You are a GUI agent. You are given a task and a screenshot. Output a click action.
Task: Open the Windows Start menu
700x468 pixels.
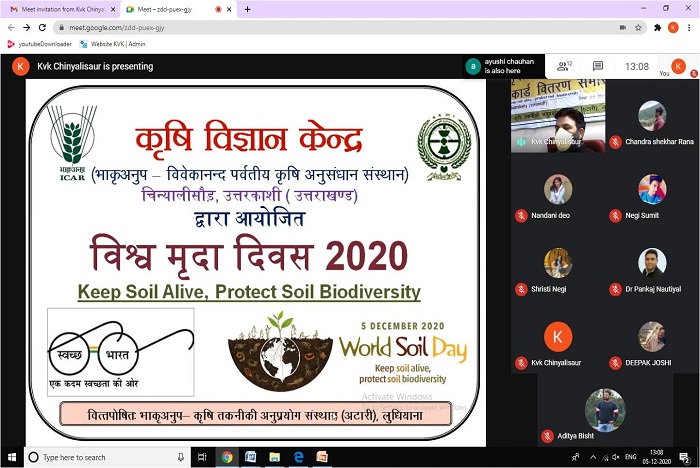(12, 457)
